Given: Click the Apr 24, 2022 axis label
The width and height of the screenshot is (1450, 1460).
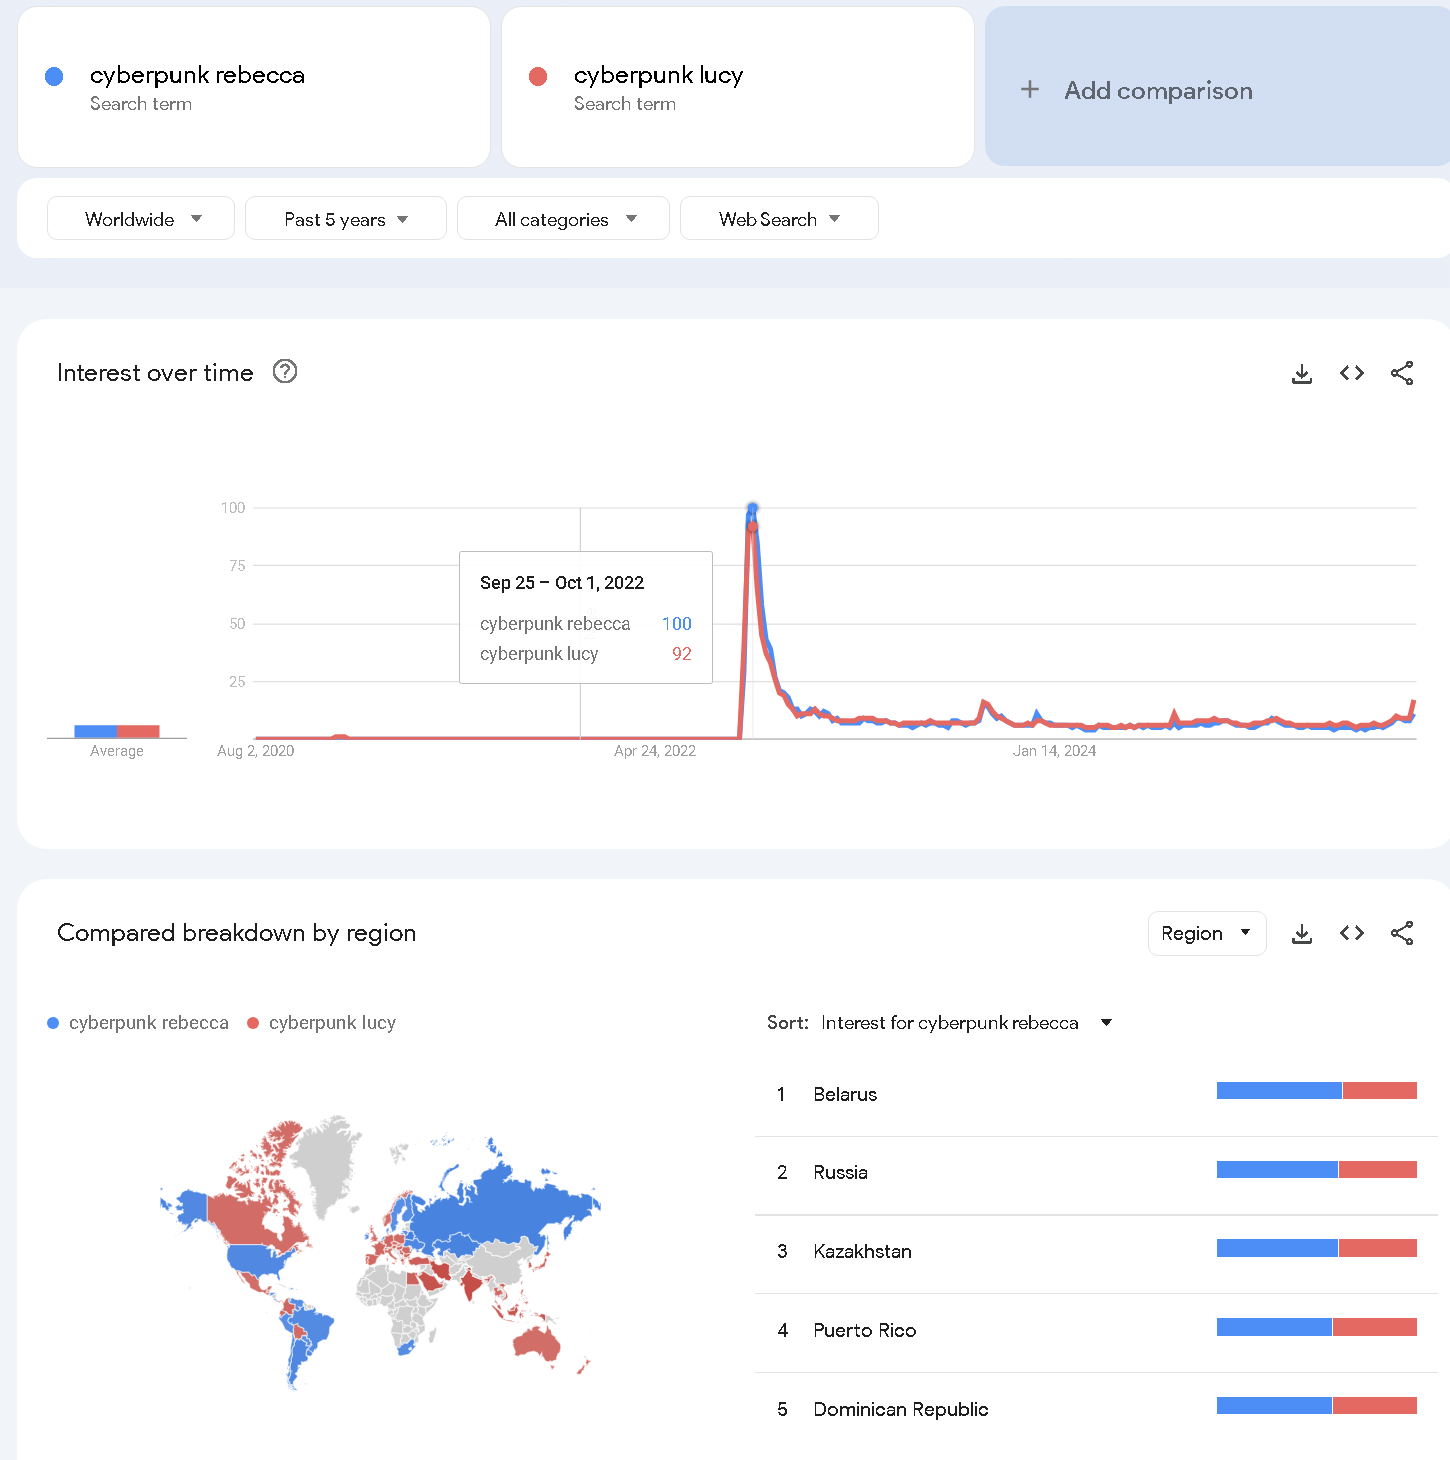Looking at the screenshot, I should tap(655, 751).
